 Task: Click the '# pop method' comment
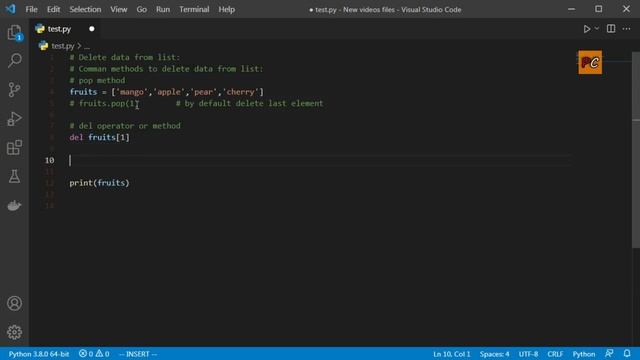pyautogui.click(x=97, y=80)
